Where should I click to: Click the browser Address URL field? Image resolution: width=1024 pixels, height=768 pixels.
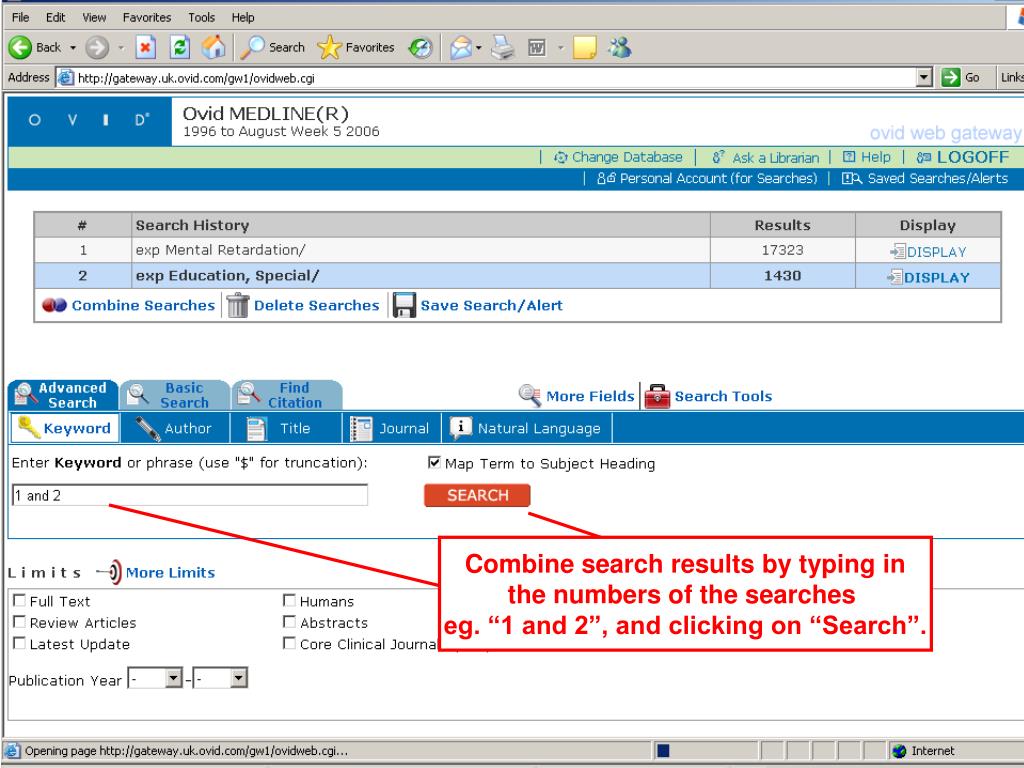pyautogui.click(x=496, y=78)
